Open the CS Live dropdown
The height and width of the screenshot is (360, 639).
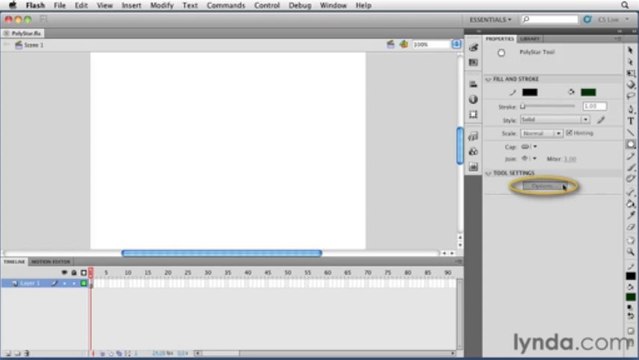[x=613, y=20]
